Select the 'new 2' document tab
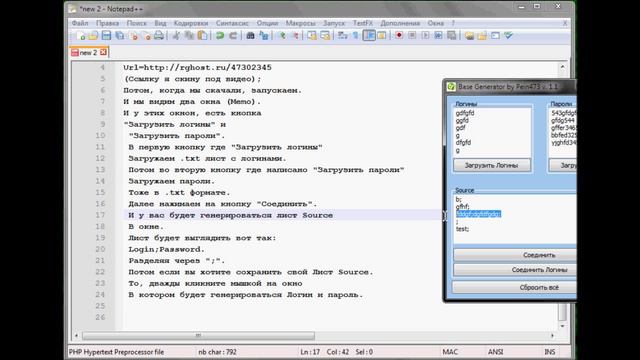 [89, 53]
